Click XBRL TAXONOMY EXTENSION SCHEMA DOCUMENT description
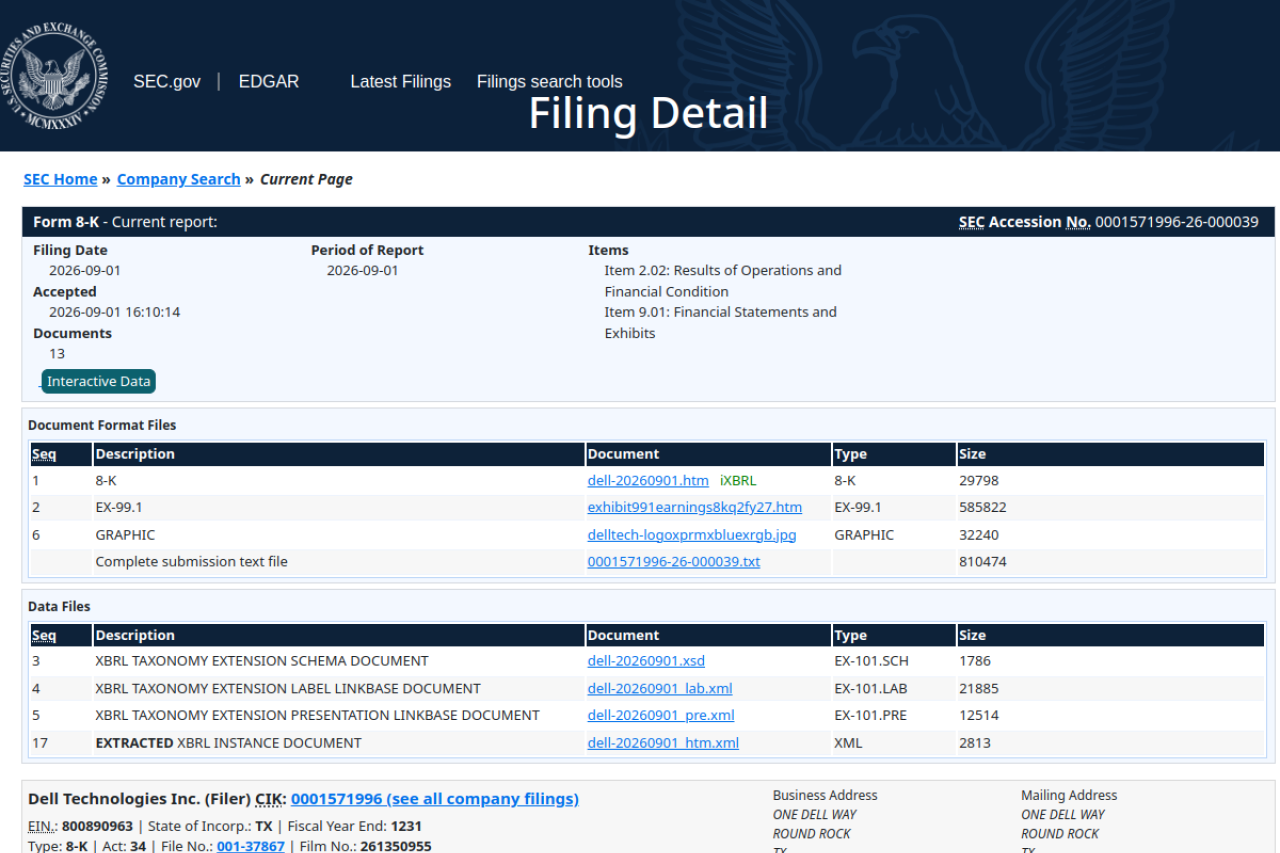 [x=262, y=661]
